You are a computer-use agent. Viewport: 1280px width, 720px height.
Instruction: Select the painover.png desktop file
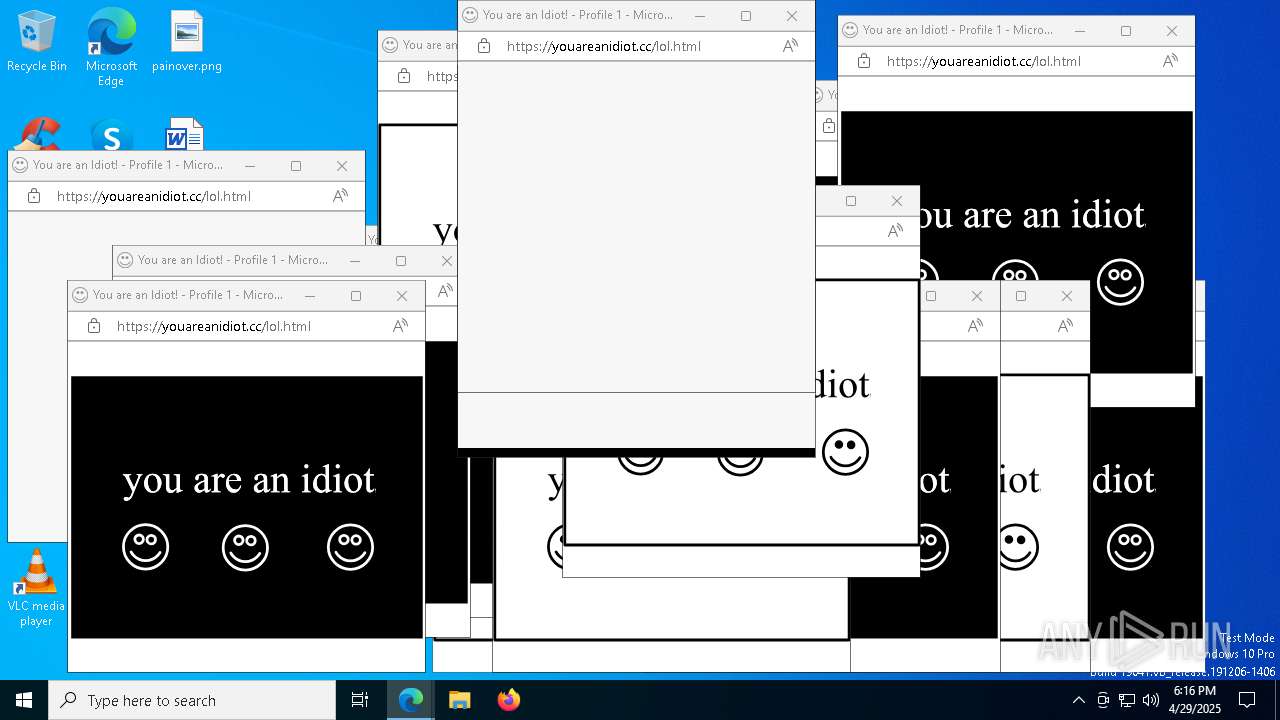187,42
